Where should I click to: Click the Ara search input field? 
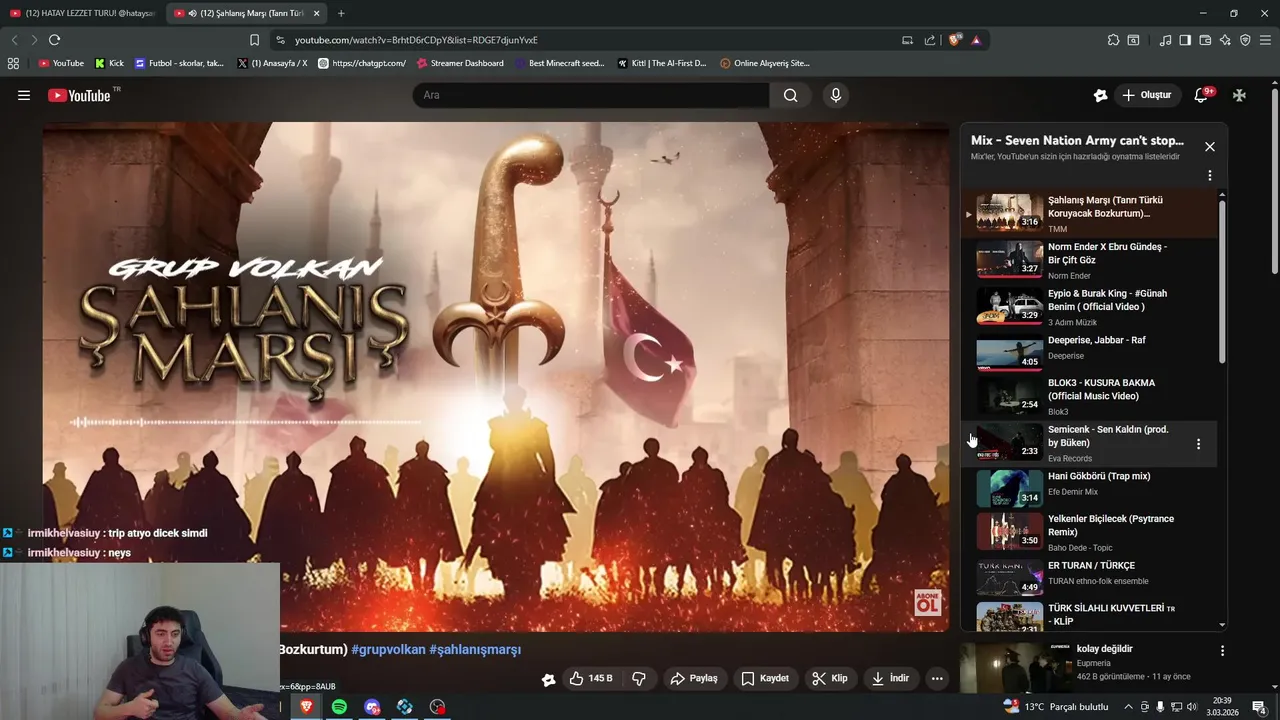pos(591,95)
